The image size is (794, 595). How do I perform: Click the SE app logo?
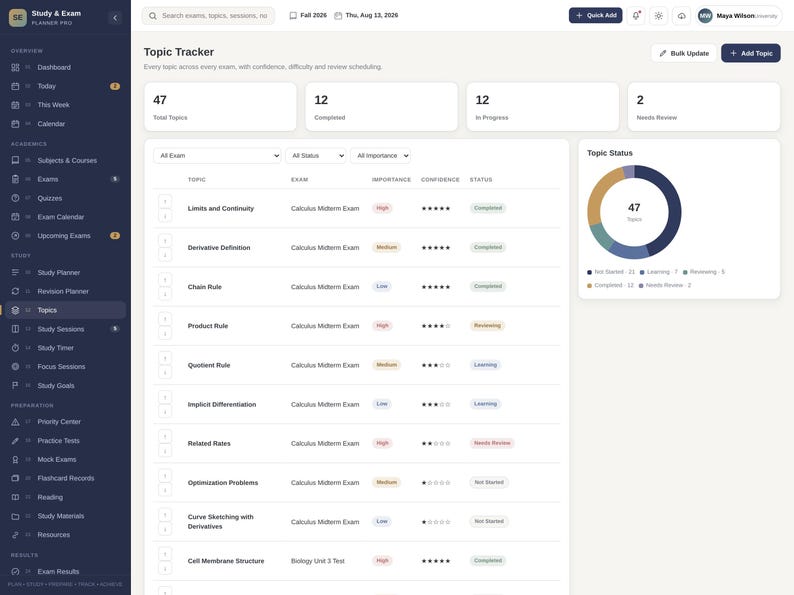[x=18, y=17]
